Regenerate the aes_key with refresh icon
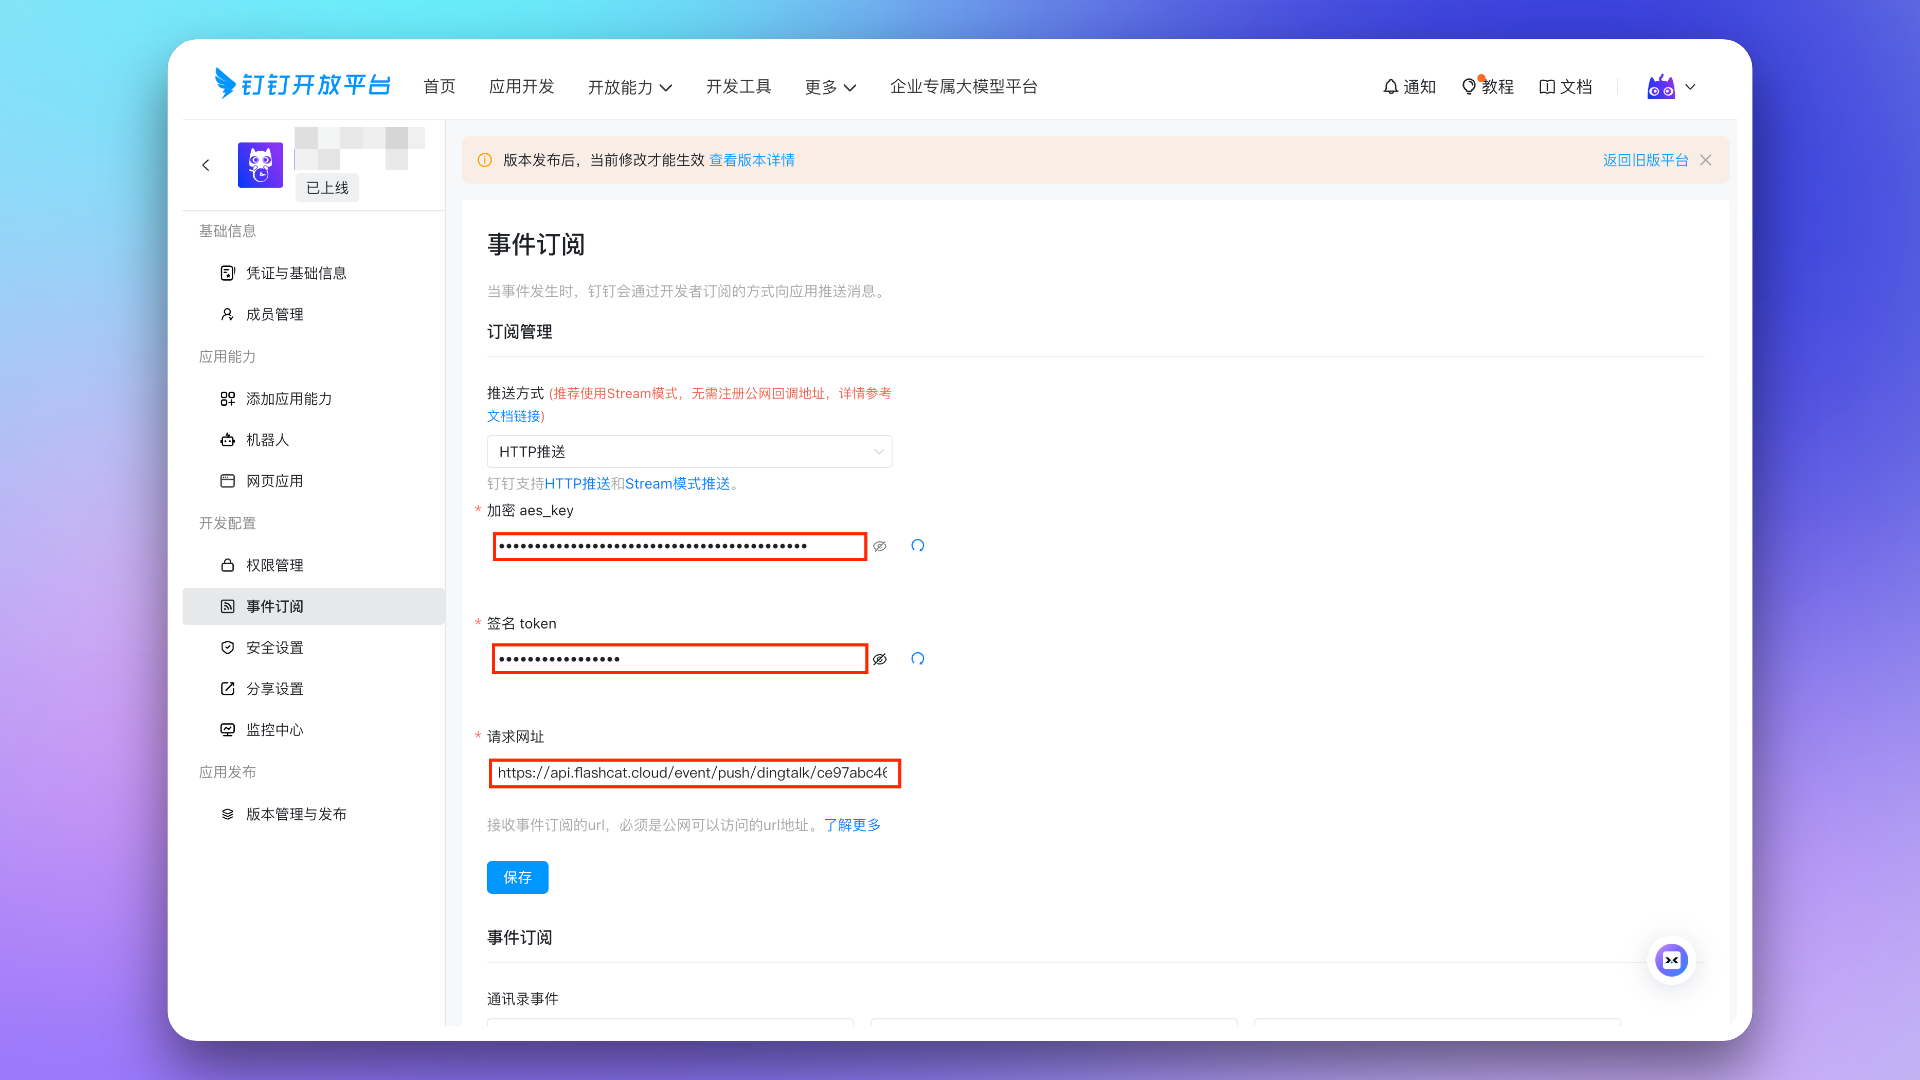Screen dimensions: 1920x1080 click(x=917, y=546)
